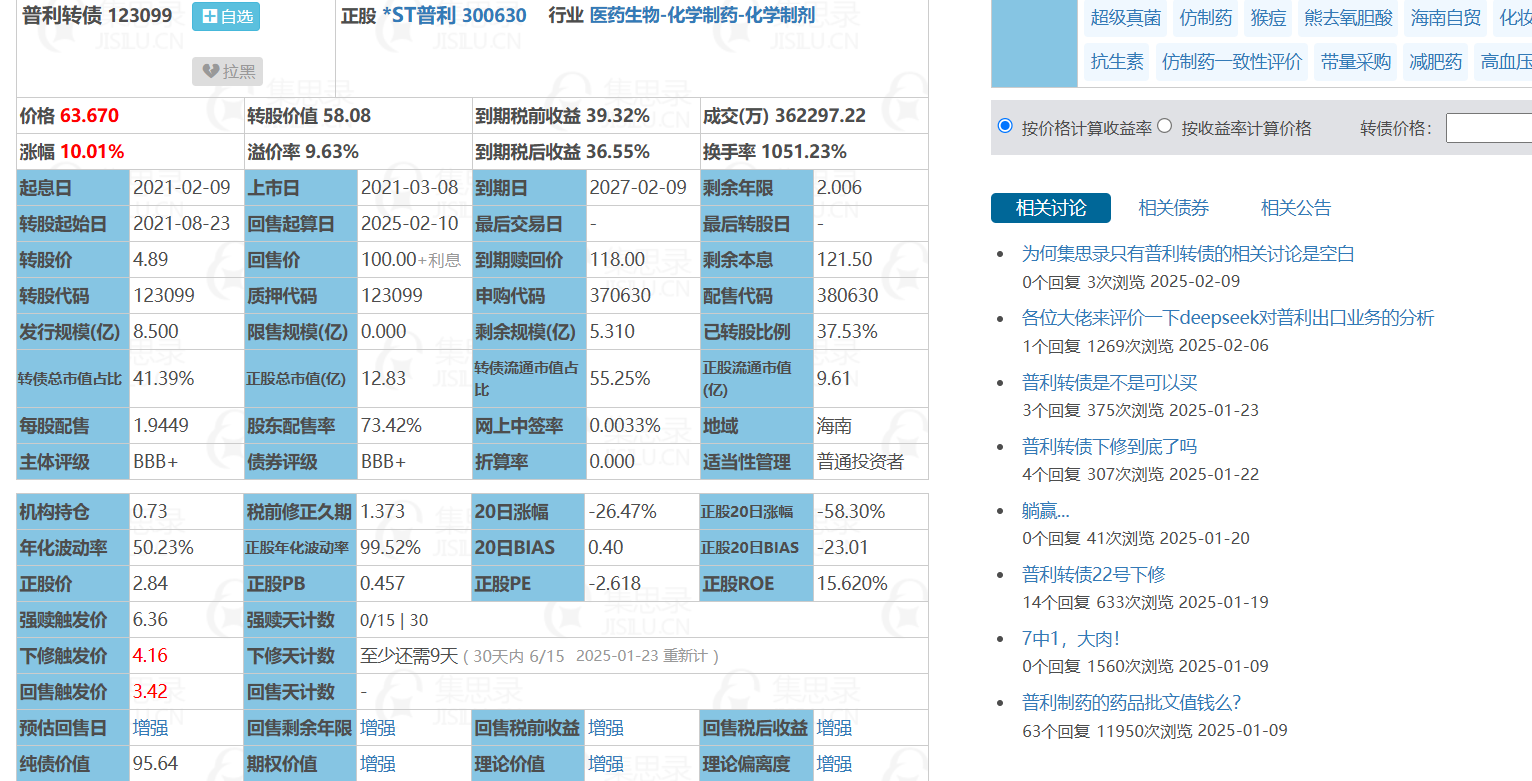Click the 涨幅 value 10.01%
1532x781 pixels.
click(92, 152)
